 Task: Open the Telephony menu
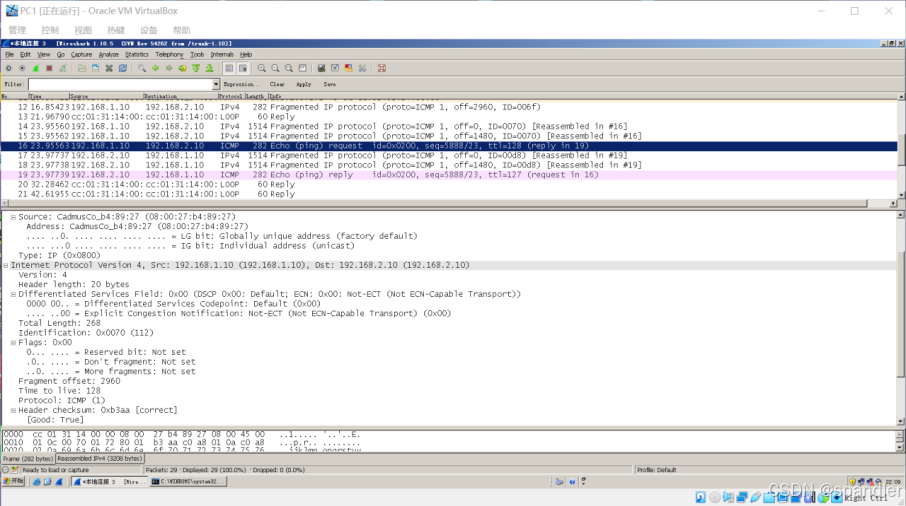(x=169, y=54)
